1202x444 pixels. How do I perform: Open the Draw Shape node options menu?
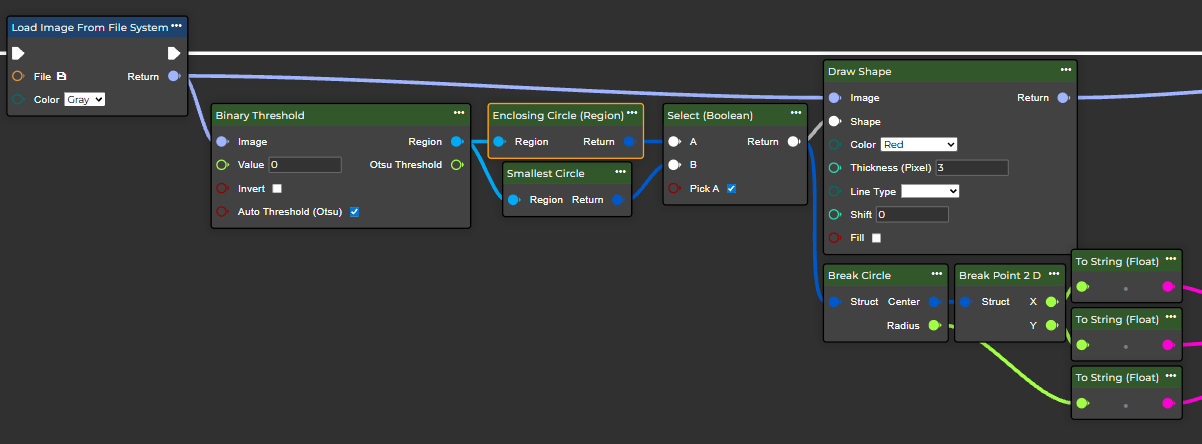1065,70
